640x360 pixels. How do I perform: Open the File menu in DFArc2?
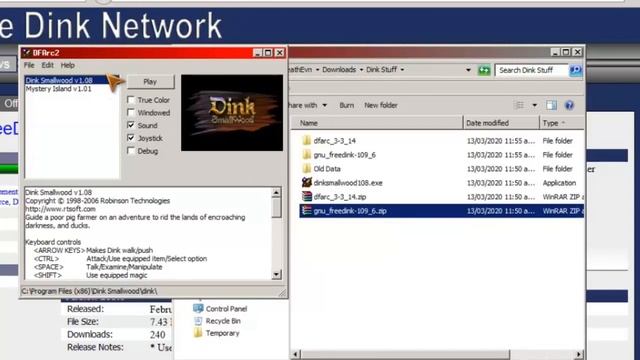click(x=29, y=65)
